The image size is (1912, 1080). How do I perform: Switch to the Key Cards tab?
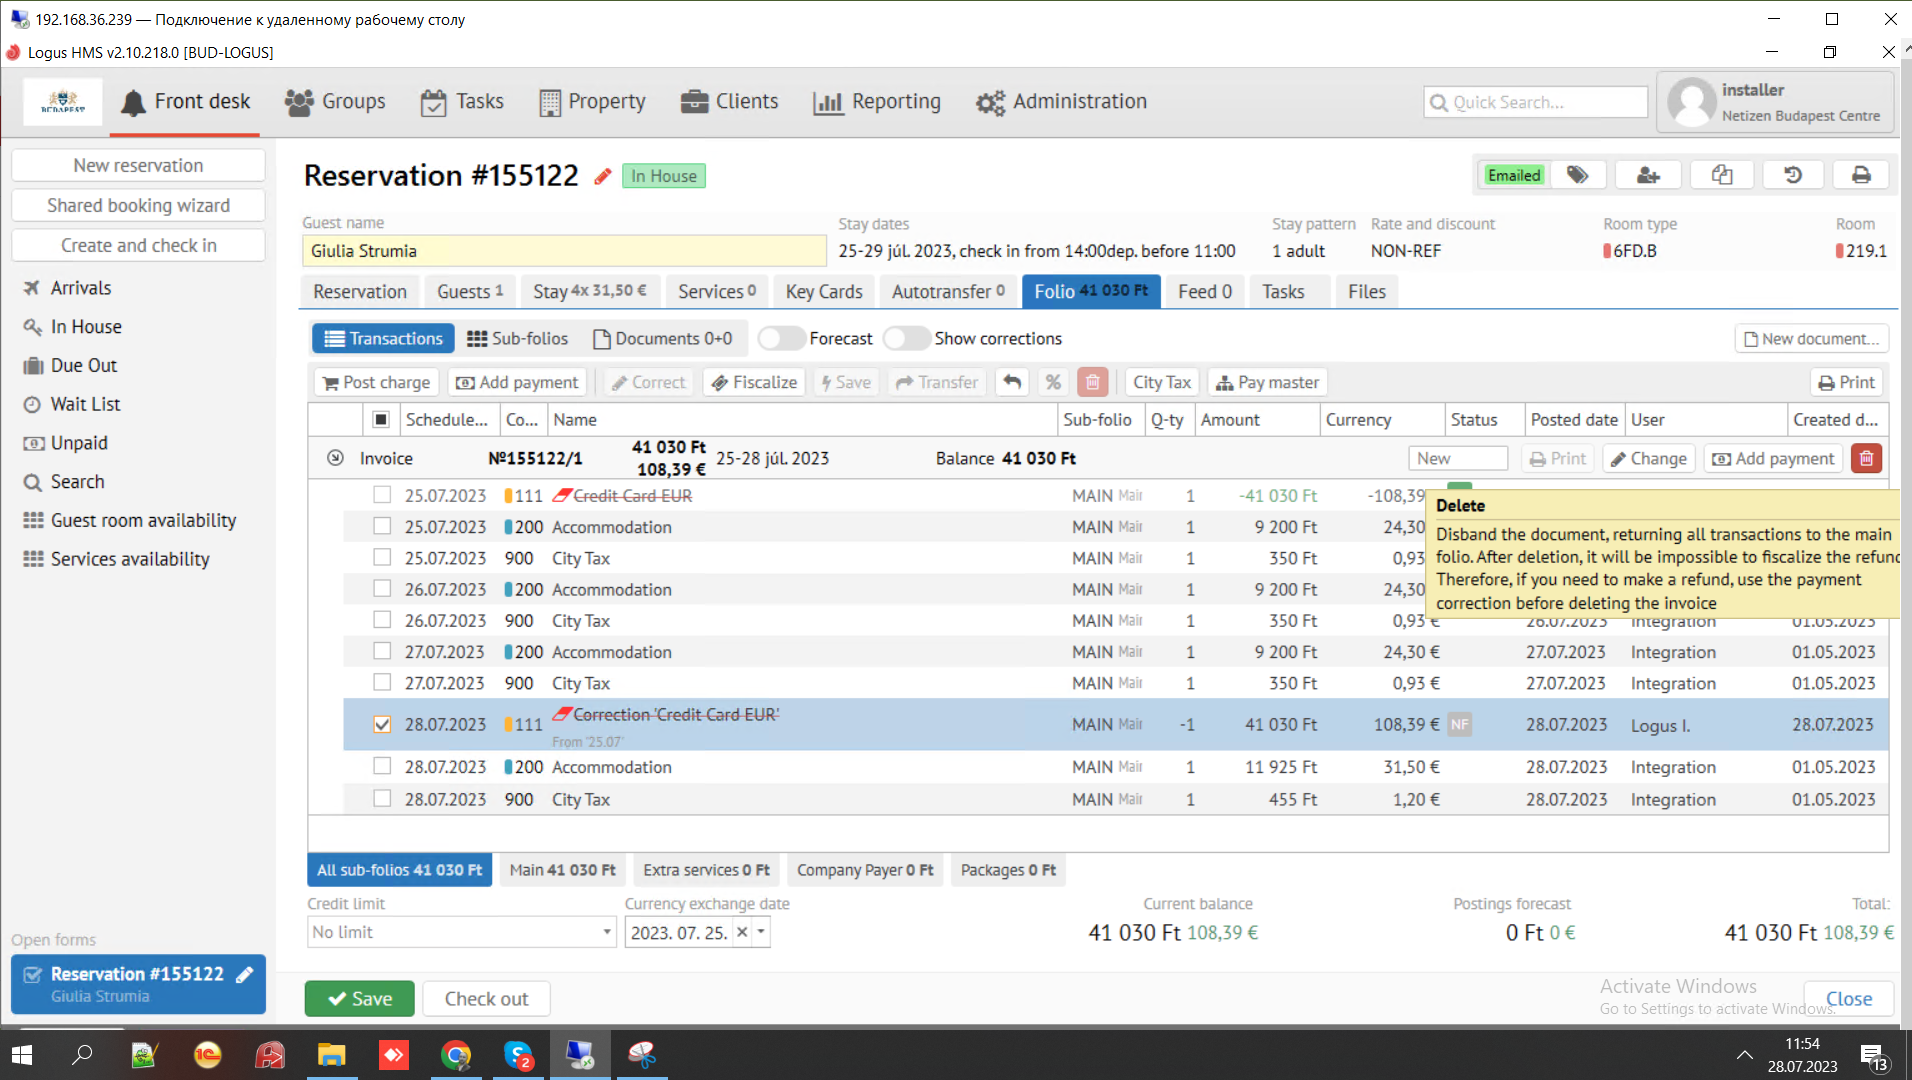click(x=823, y=292)
